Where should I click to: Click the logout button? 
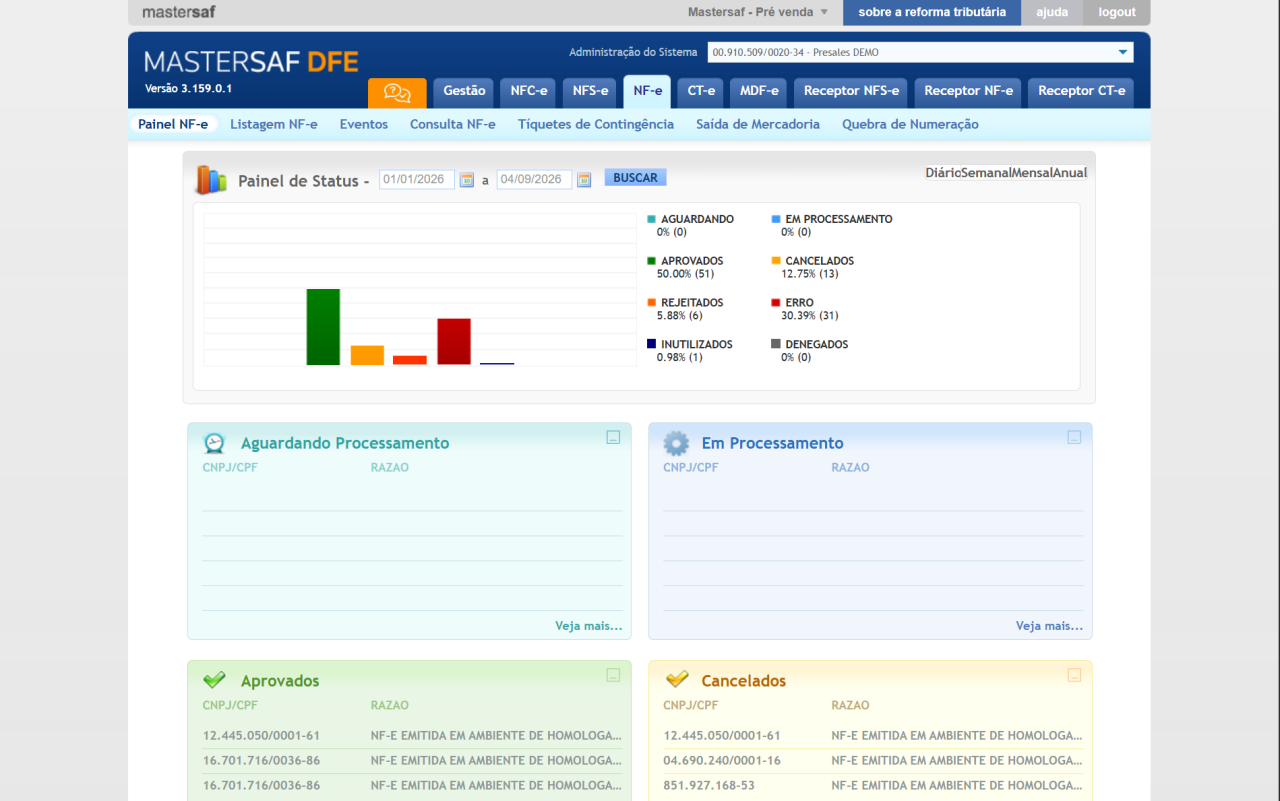[1117, 12]
